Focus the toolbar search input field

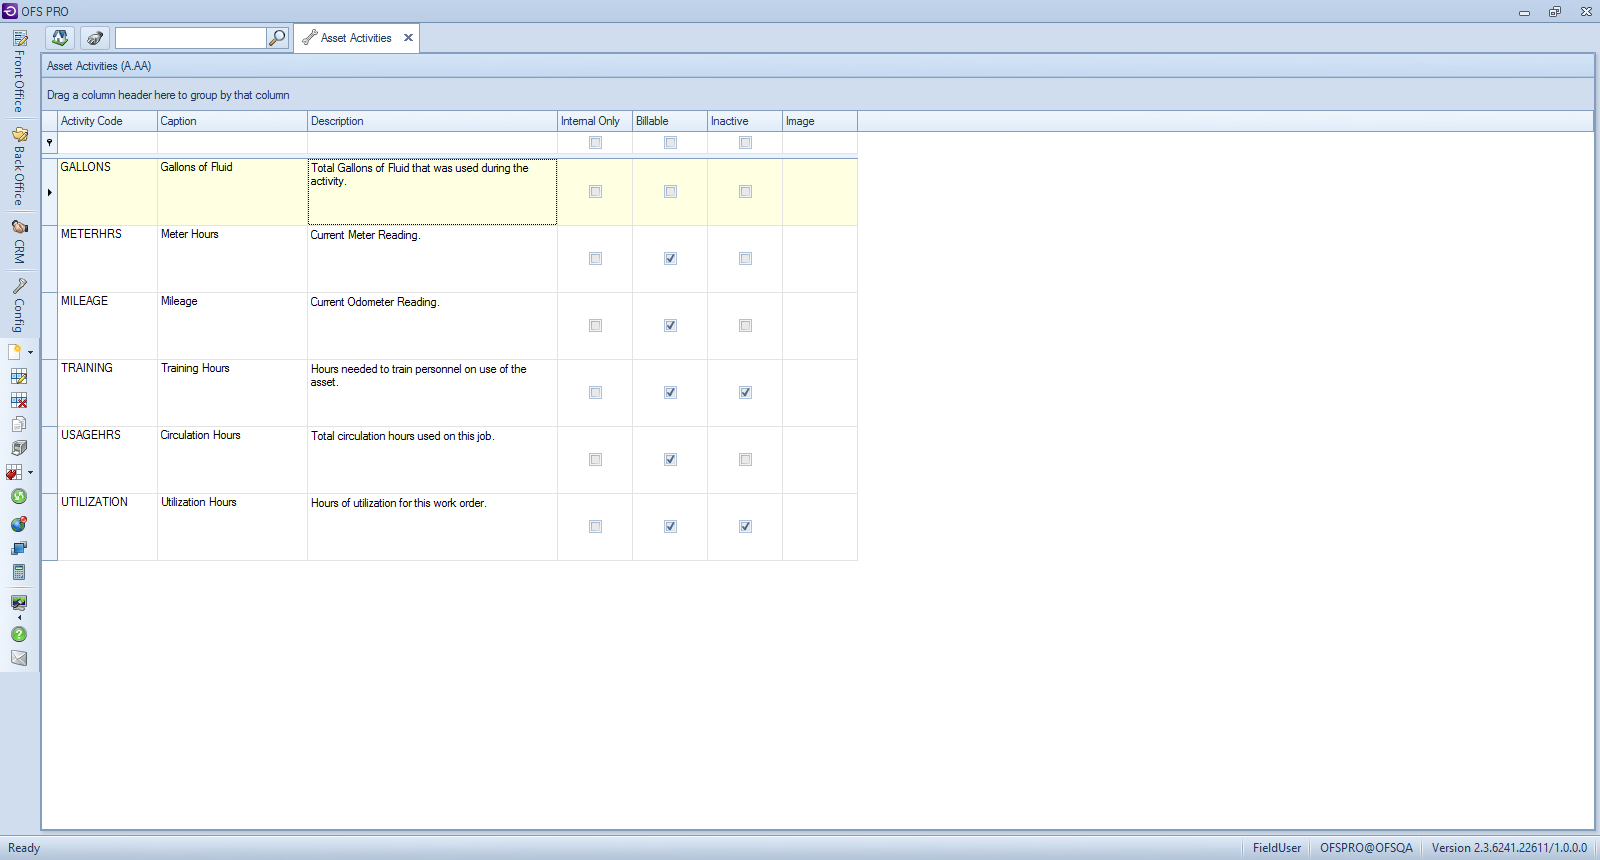(191, 38)
